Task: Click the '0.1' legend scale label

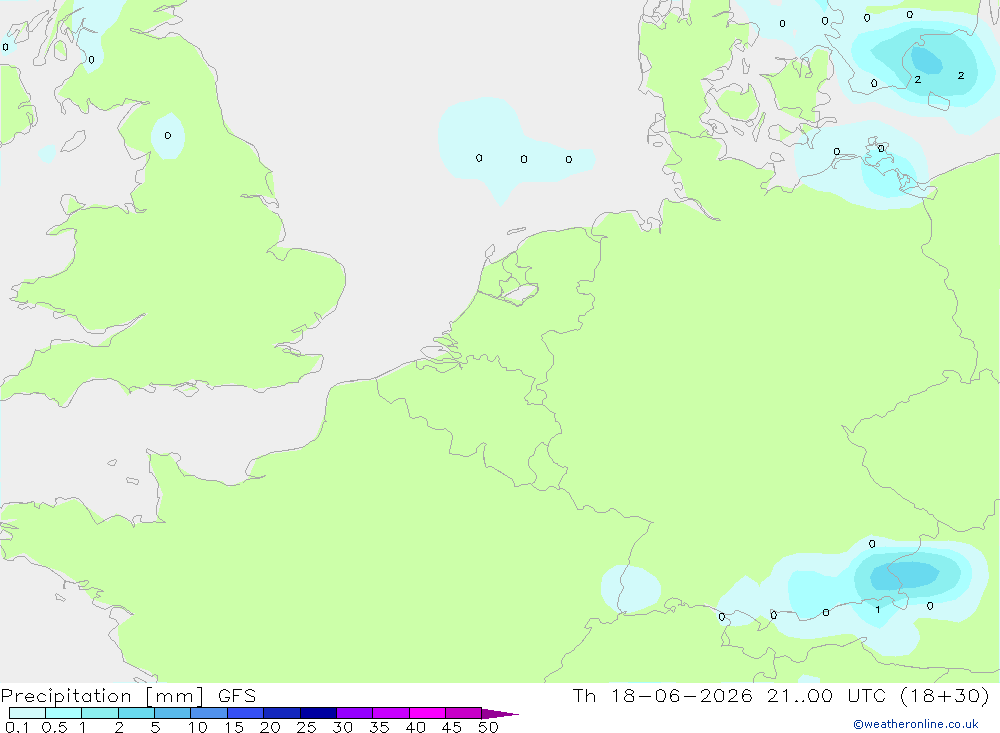Action: click(17, 727)
